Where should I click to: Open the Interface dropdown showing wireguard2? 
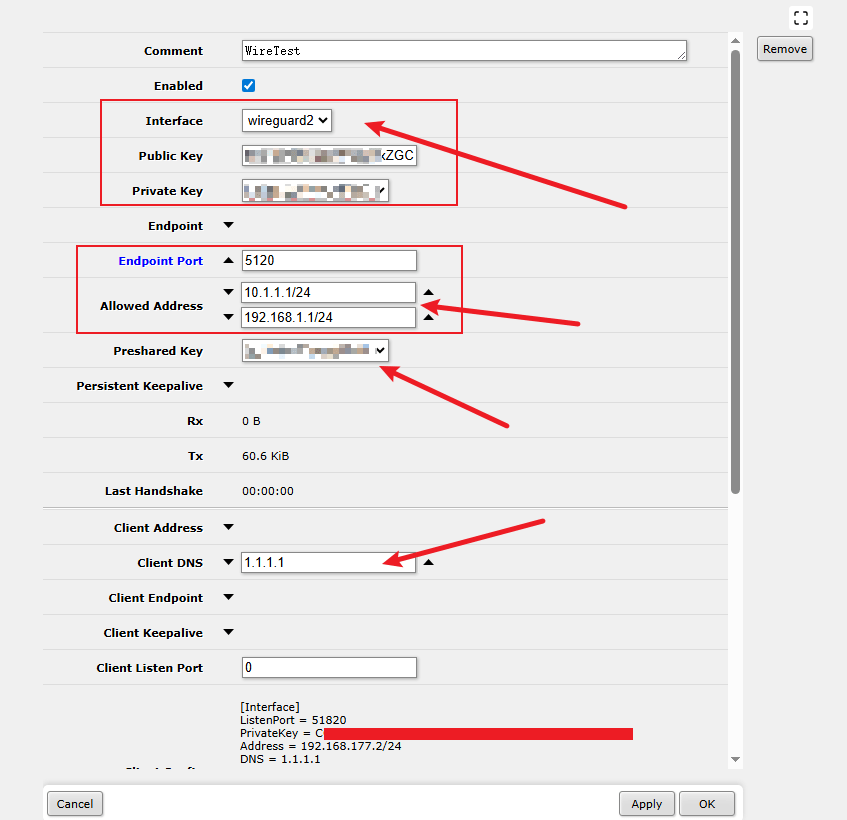286,121
